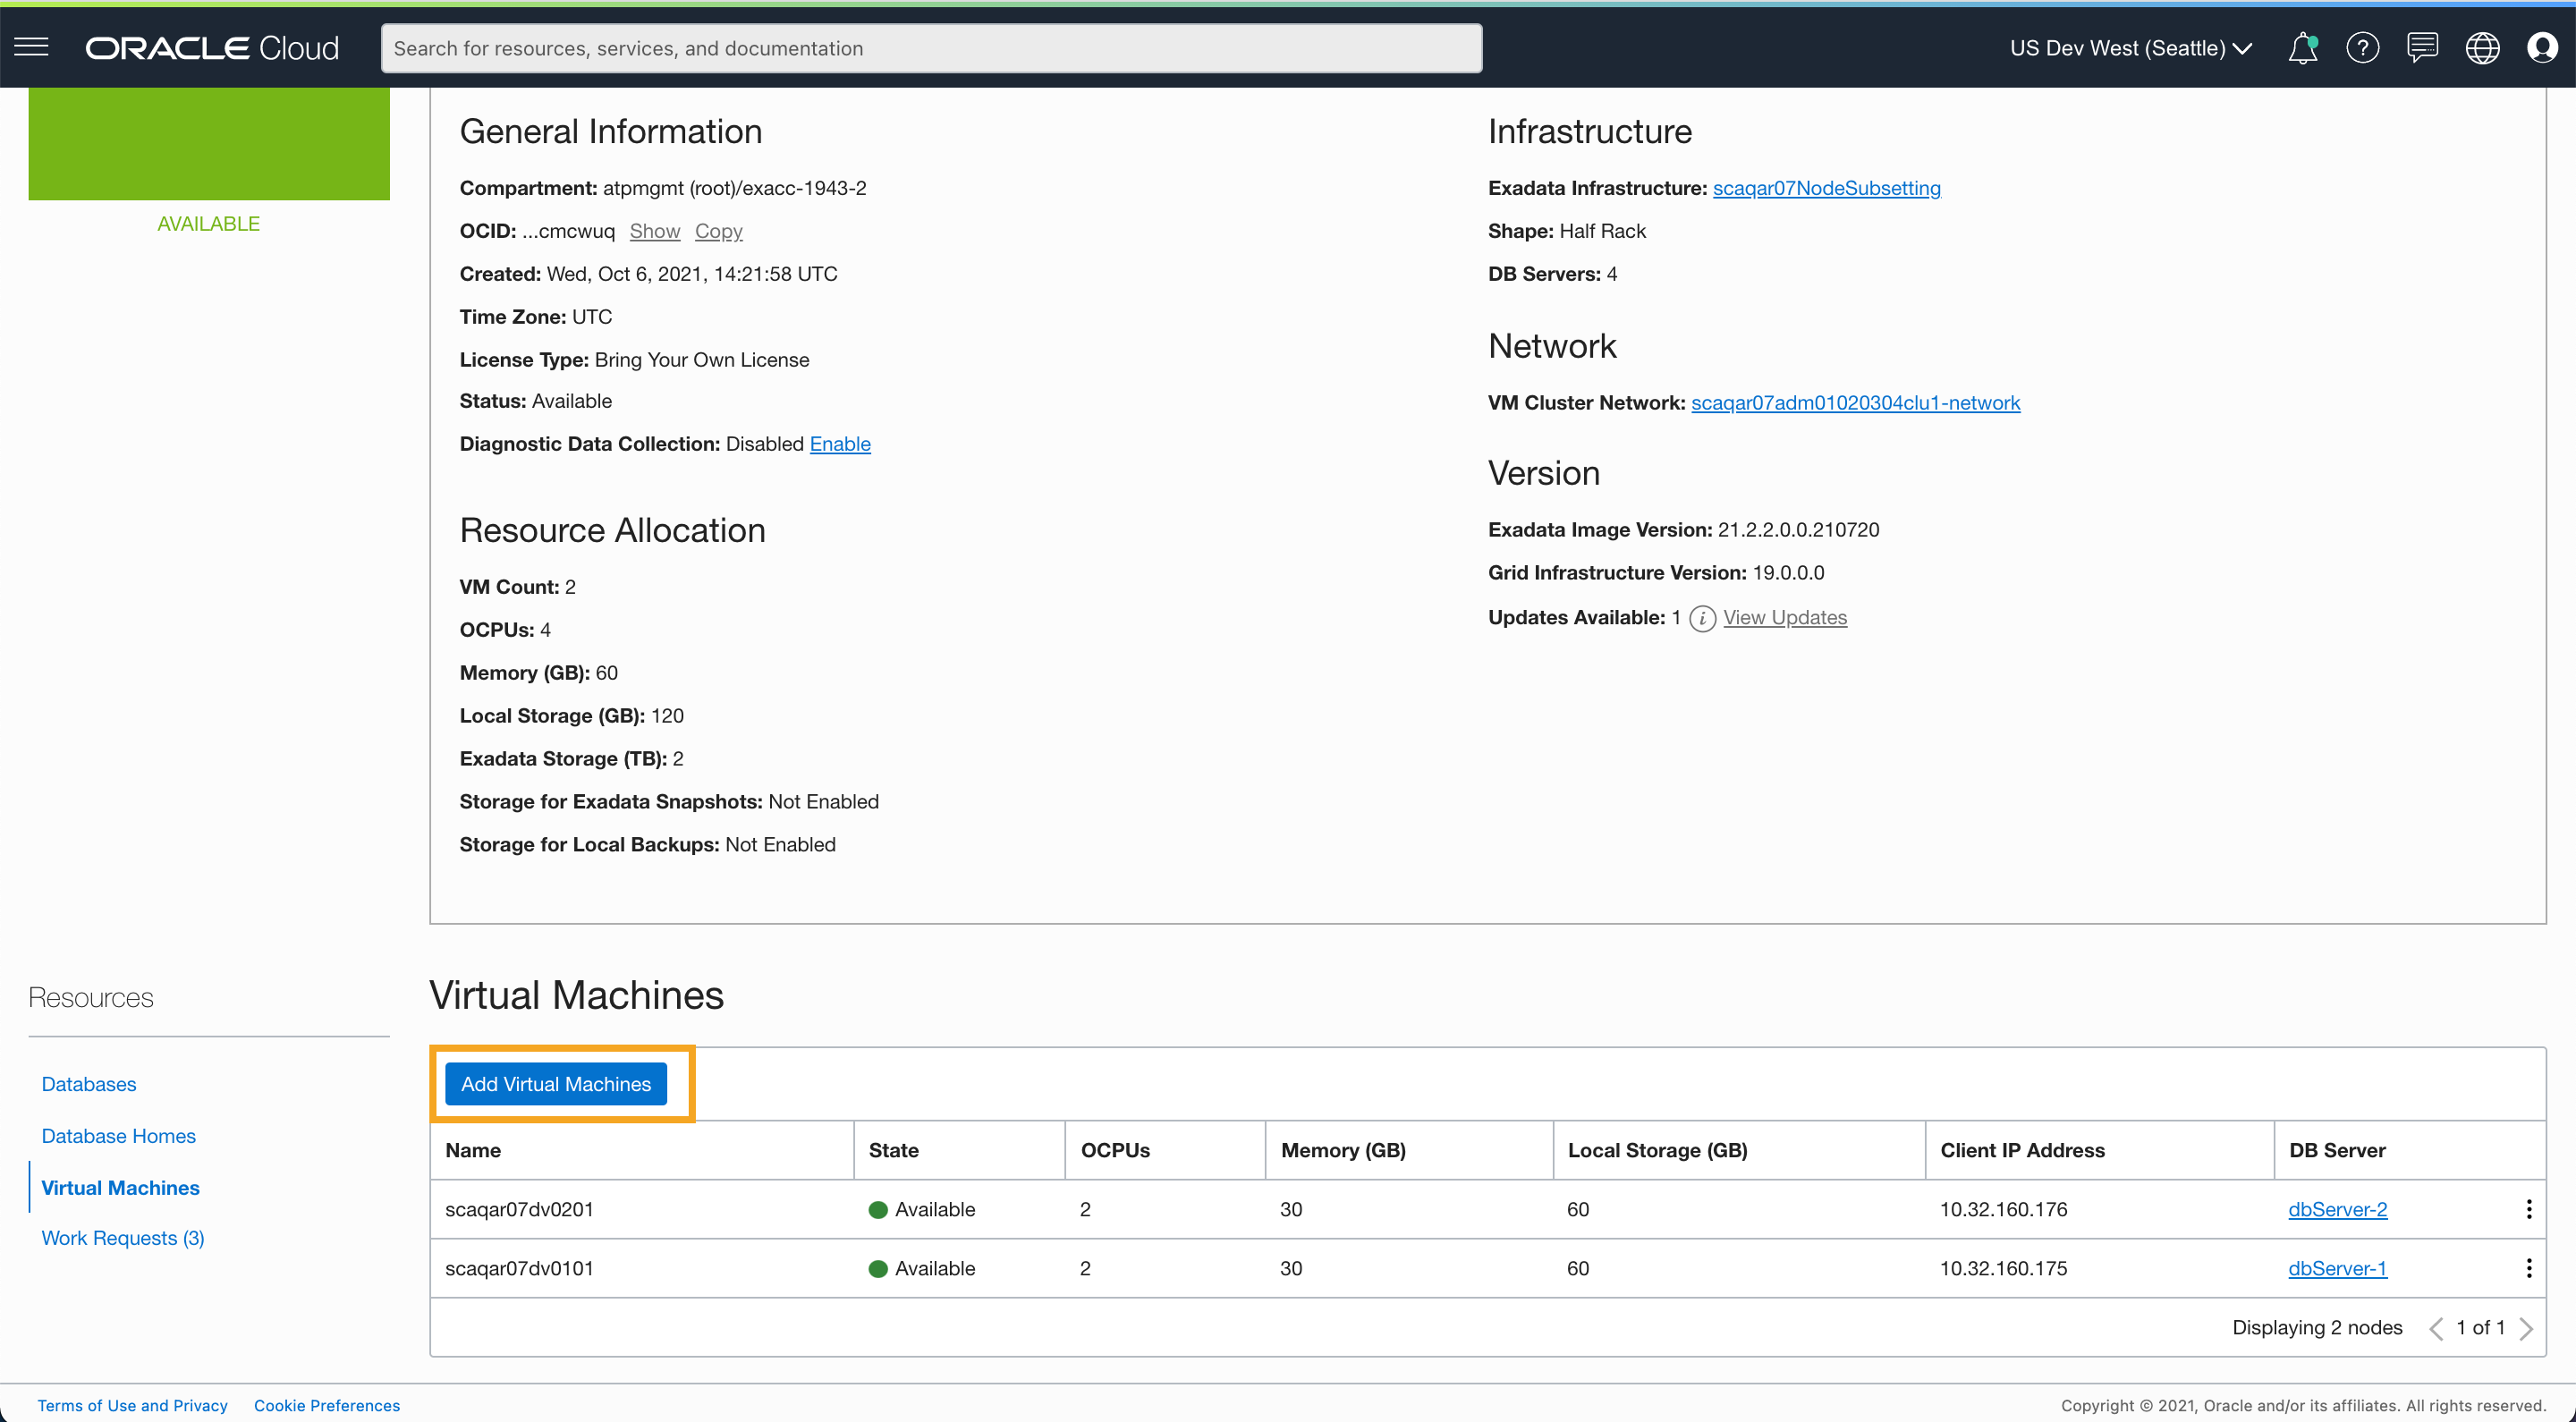Image resolution: width=2576 pixels, height=1422 pixels.
Task: Enable Diagnostic Data Collection link
Action: click(839, 444)
